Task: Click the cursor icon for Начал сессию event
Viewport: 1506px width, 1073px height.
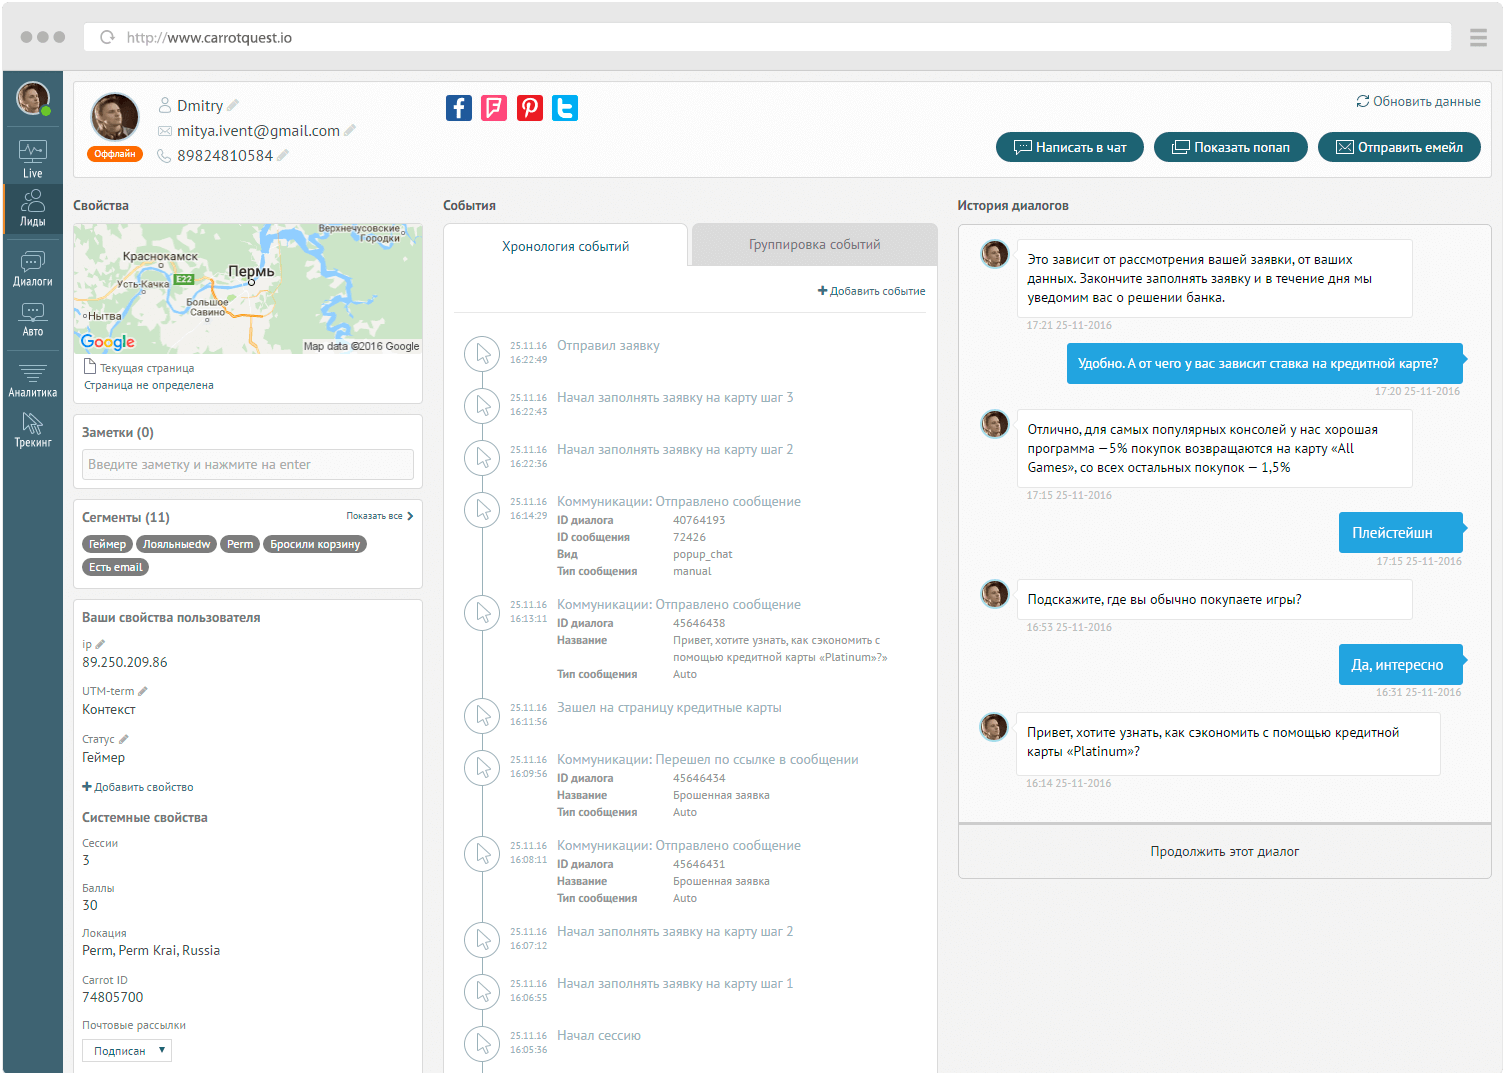Action: pos(483,1043)
